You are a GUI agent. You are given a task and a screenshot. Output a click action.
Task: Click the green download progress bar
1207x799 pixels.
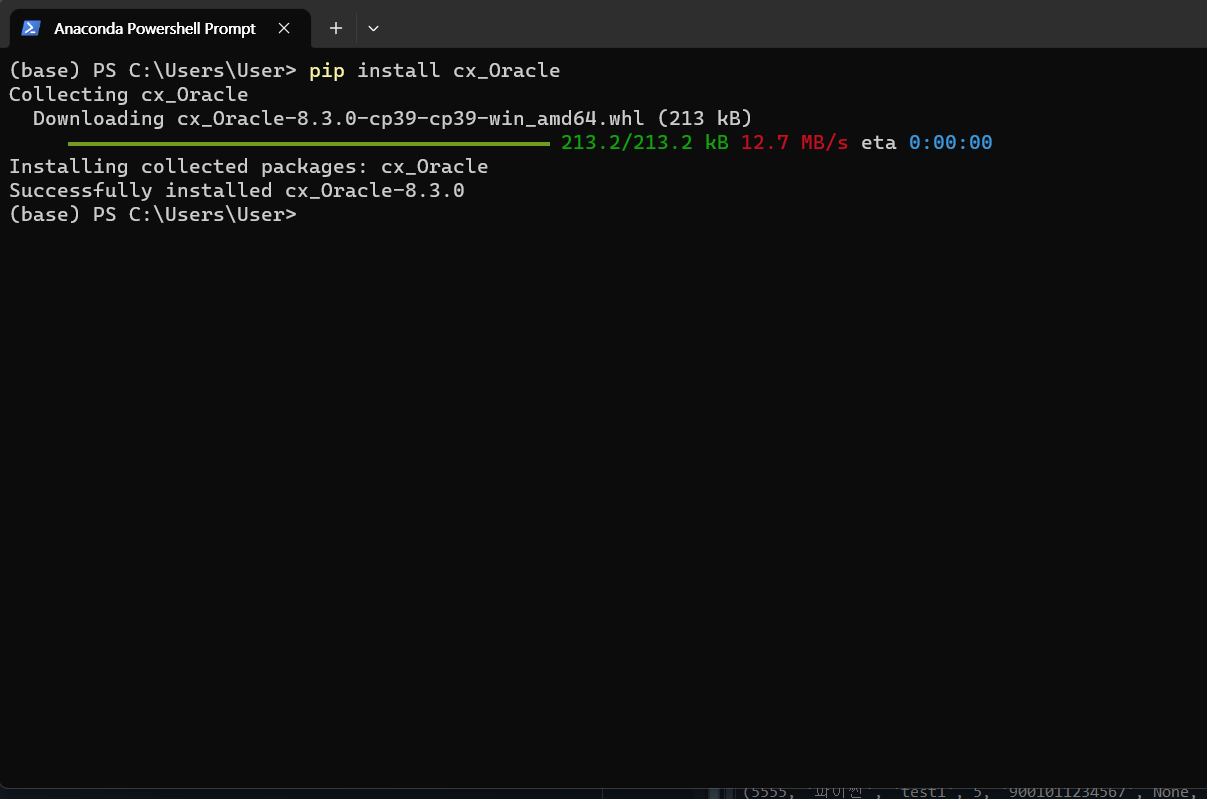click(x=309, y=143)
